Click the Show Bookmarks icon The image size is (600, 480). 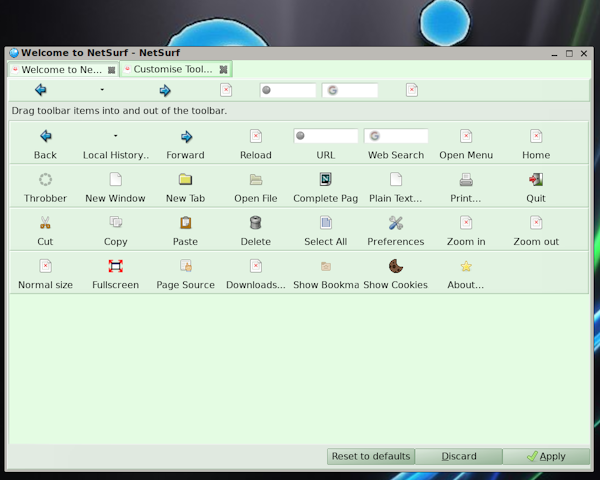326,266
